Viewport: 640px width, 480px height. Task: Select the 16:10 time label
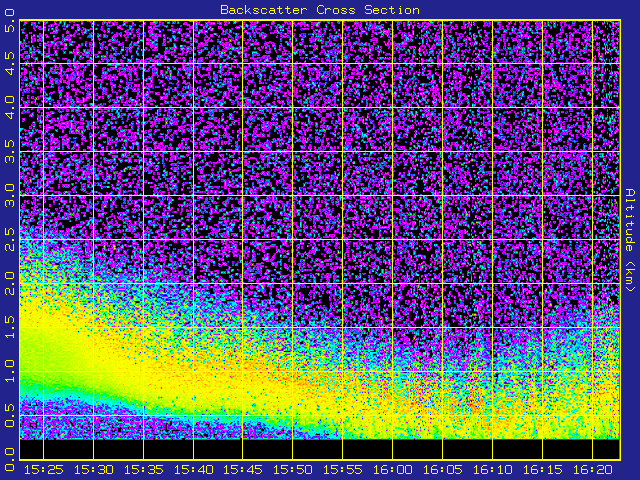pyautogui.click(x=492, y=470)
